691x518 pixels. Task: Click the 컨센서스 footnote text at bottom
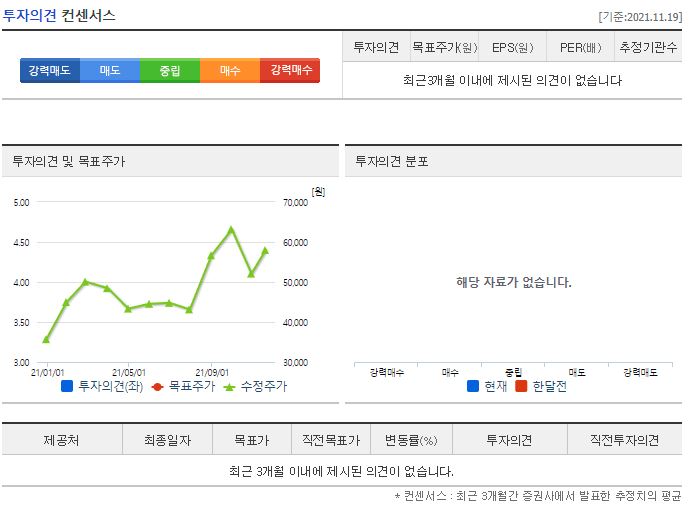pyautogui.click(x=538, y=496)
